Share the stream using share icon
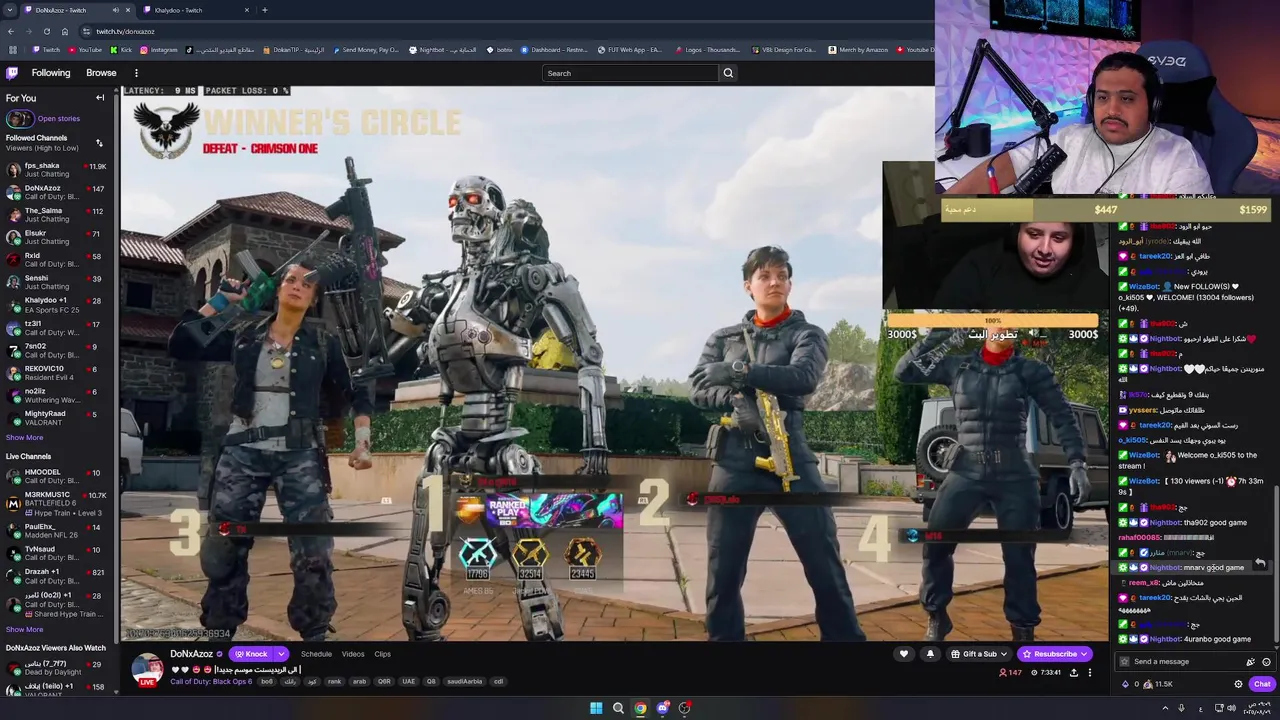 click(1074, 673)
